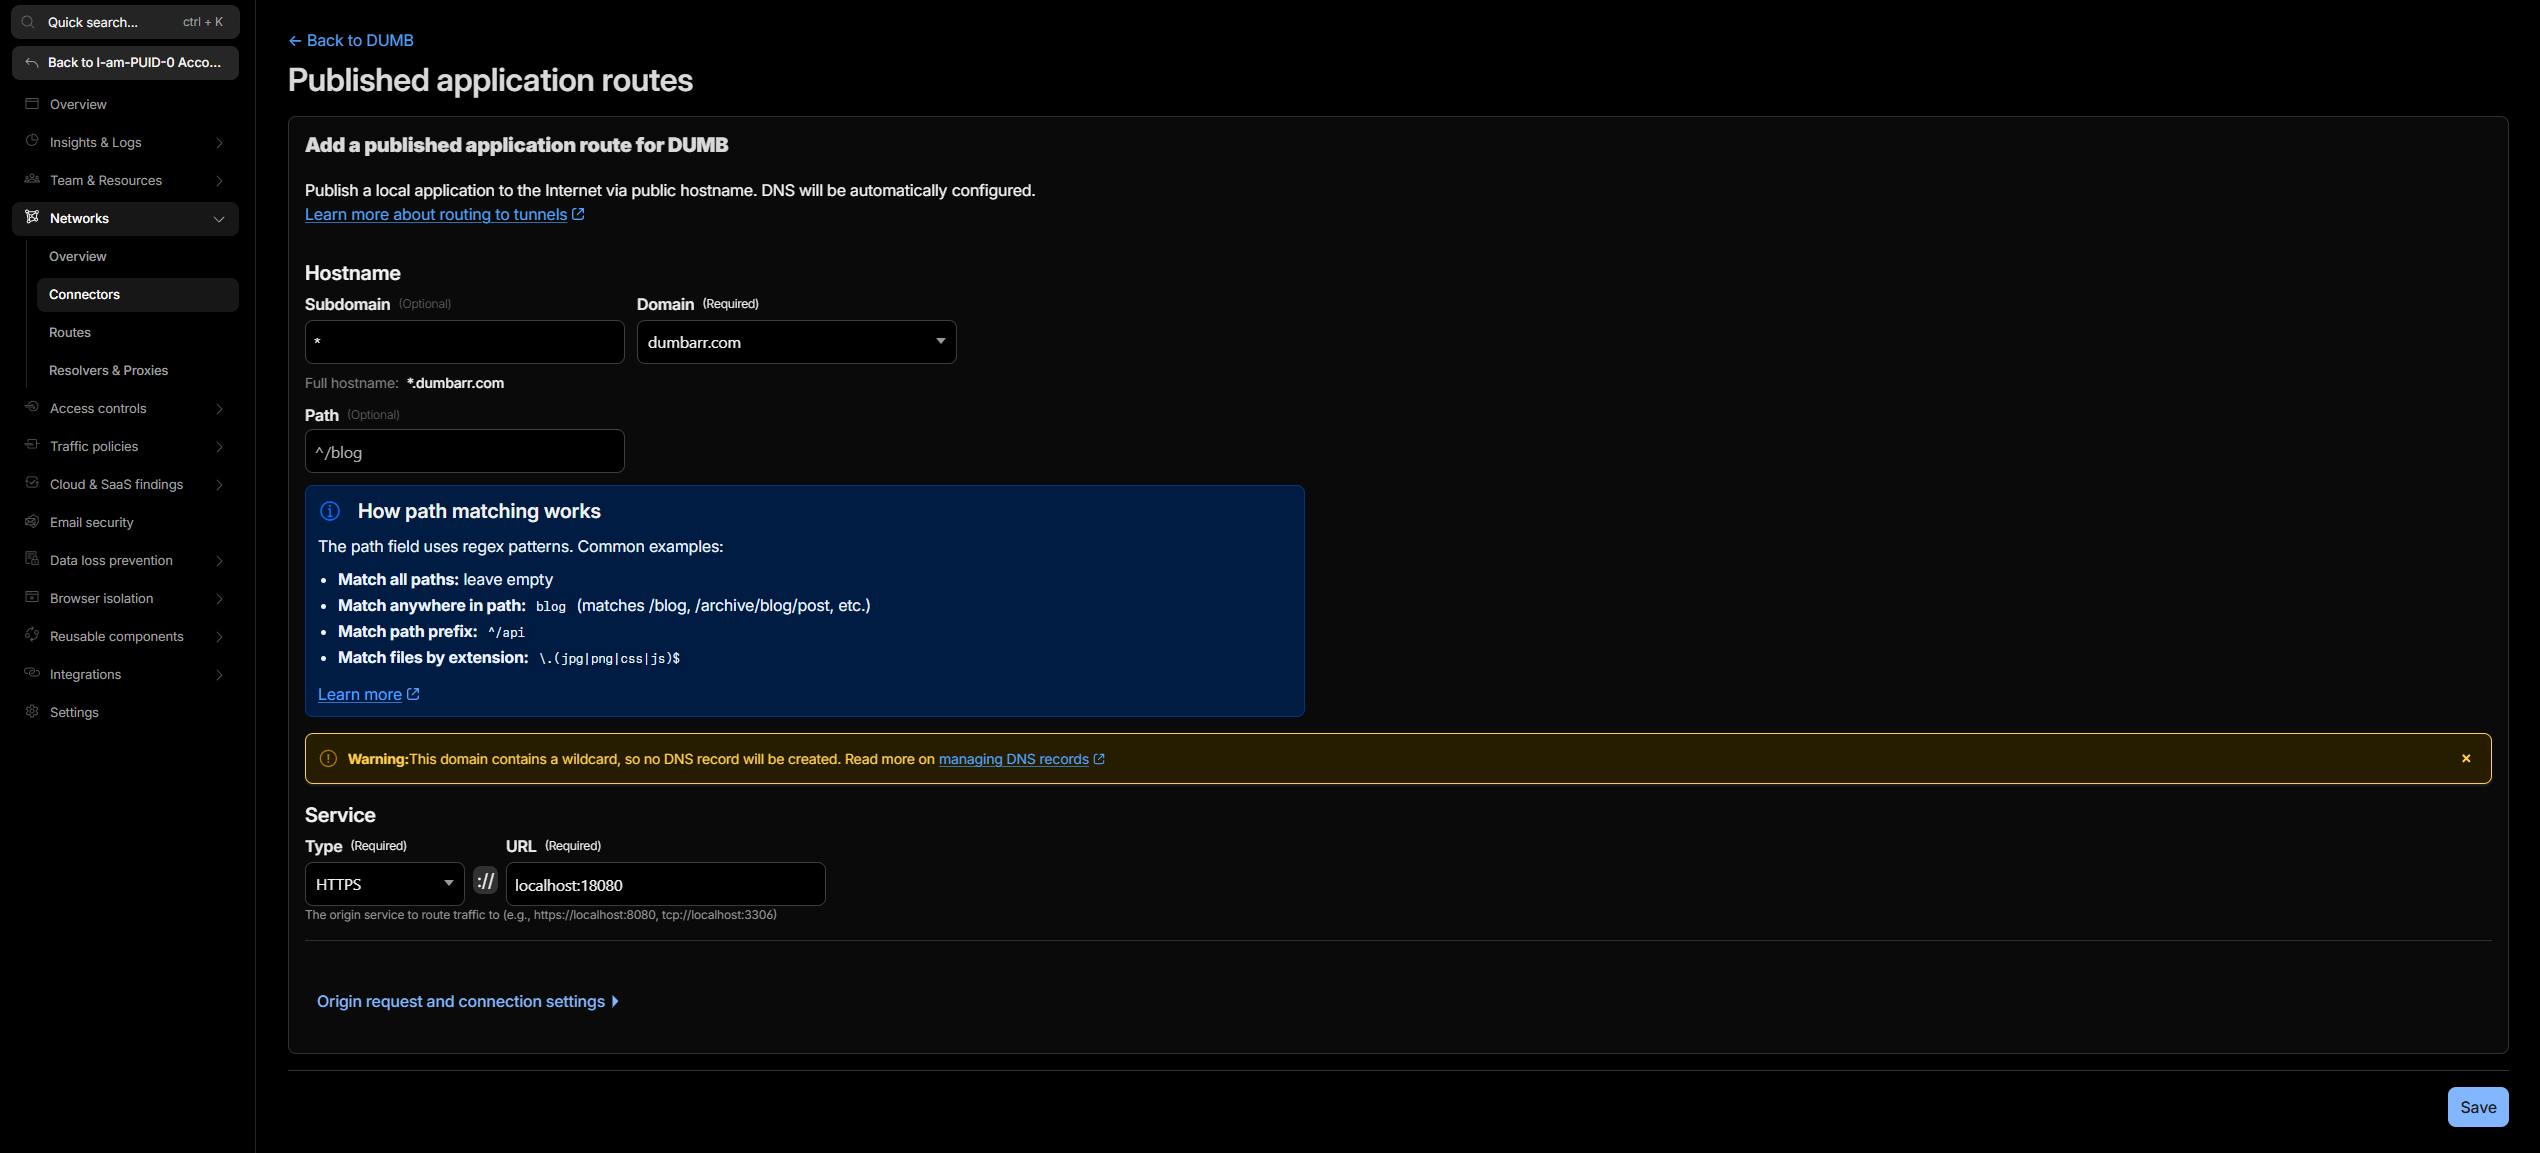
Task: Click the Cloud & SaaS findings icon
Action: [x=32, y=484]
